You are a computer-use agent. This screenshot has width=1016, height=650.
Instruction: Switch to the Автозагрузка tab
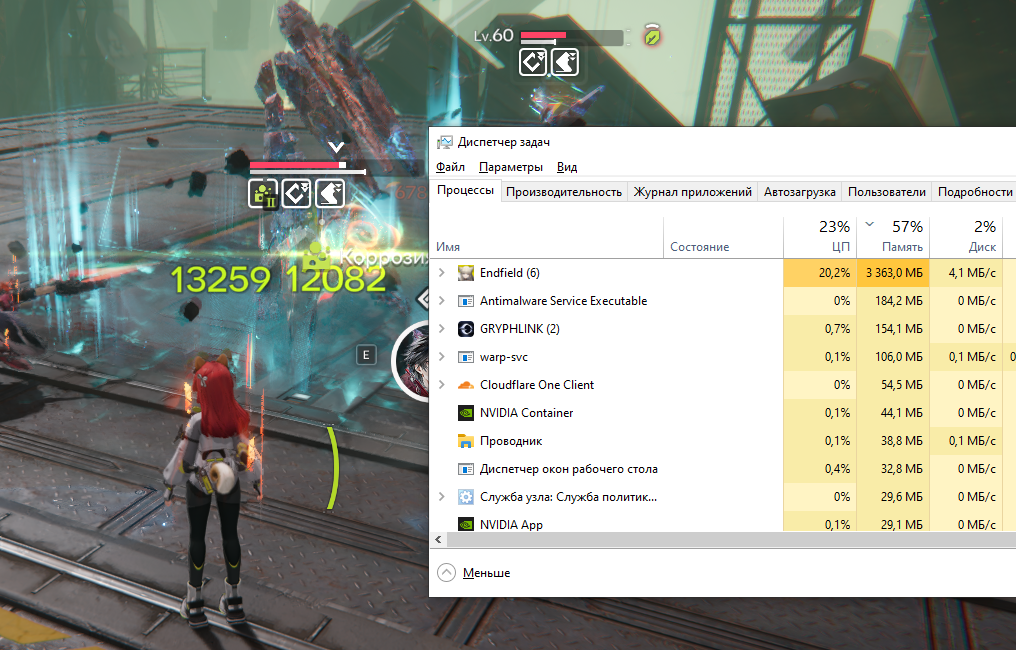coord(800,192)
